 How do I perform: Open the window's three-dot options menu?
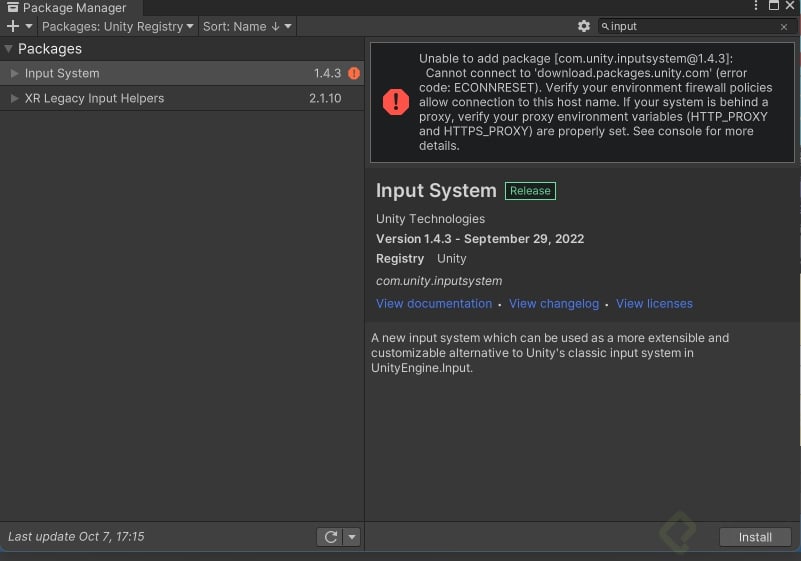tap(755, 7)
